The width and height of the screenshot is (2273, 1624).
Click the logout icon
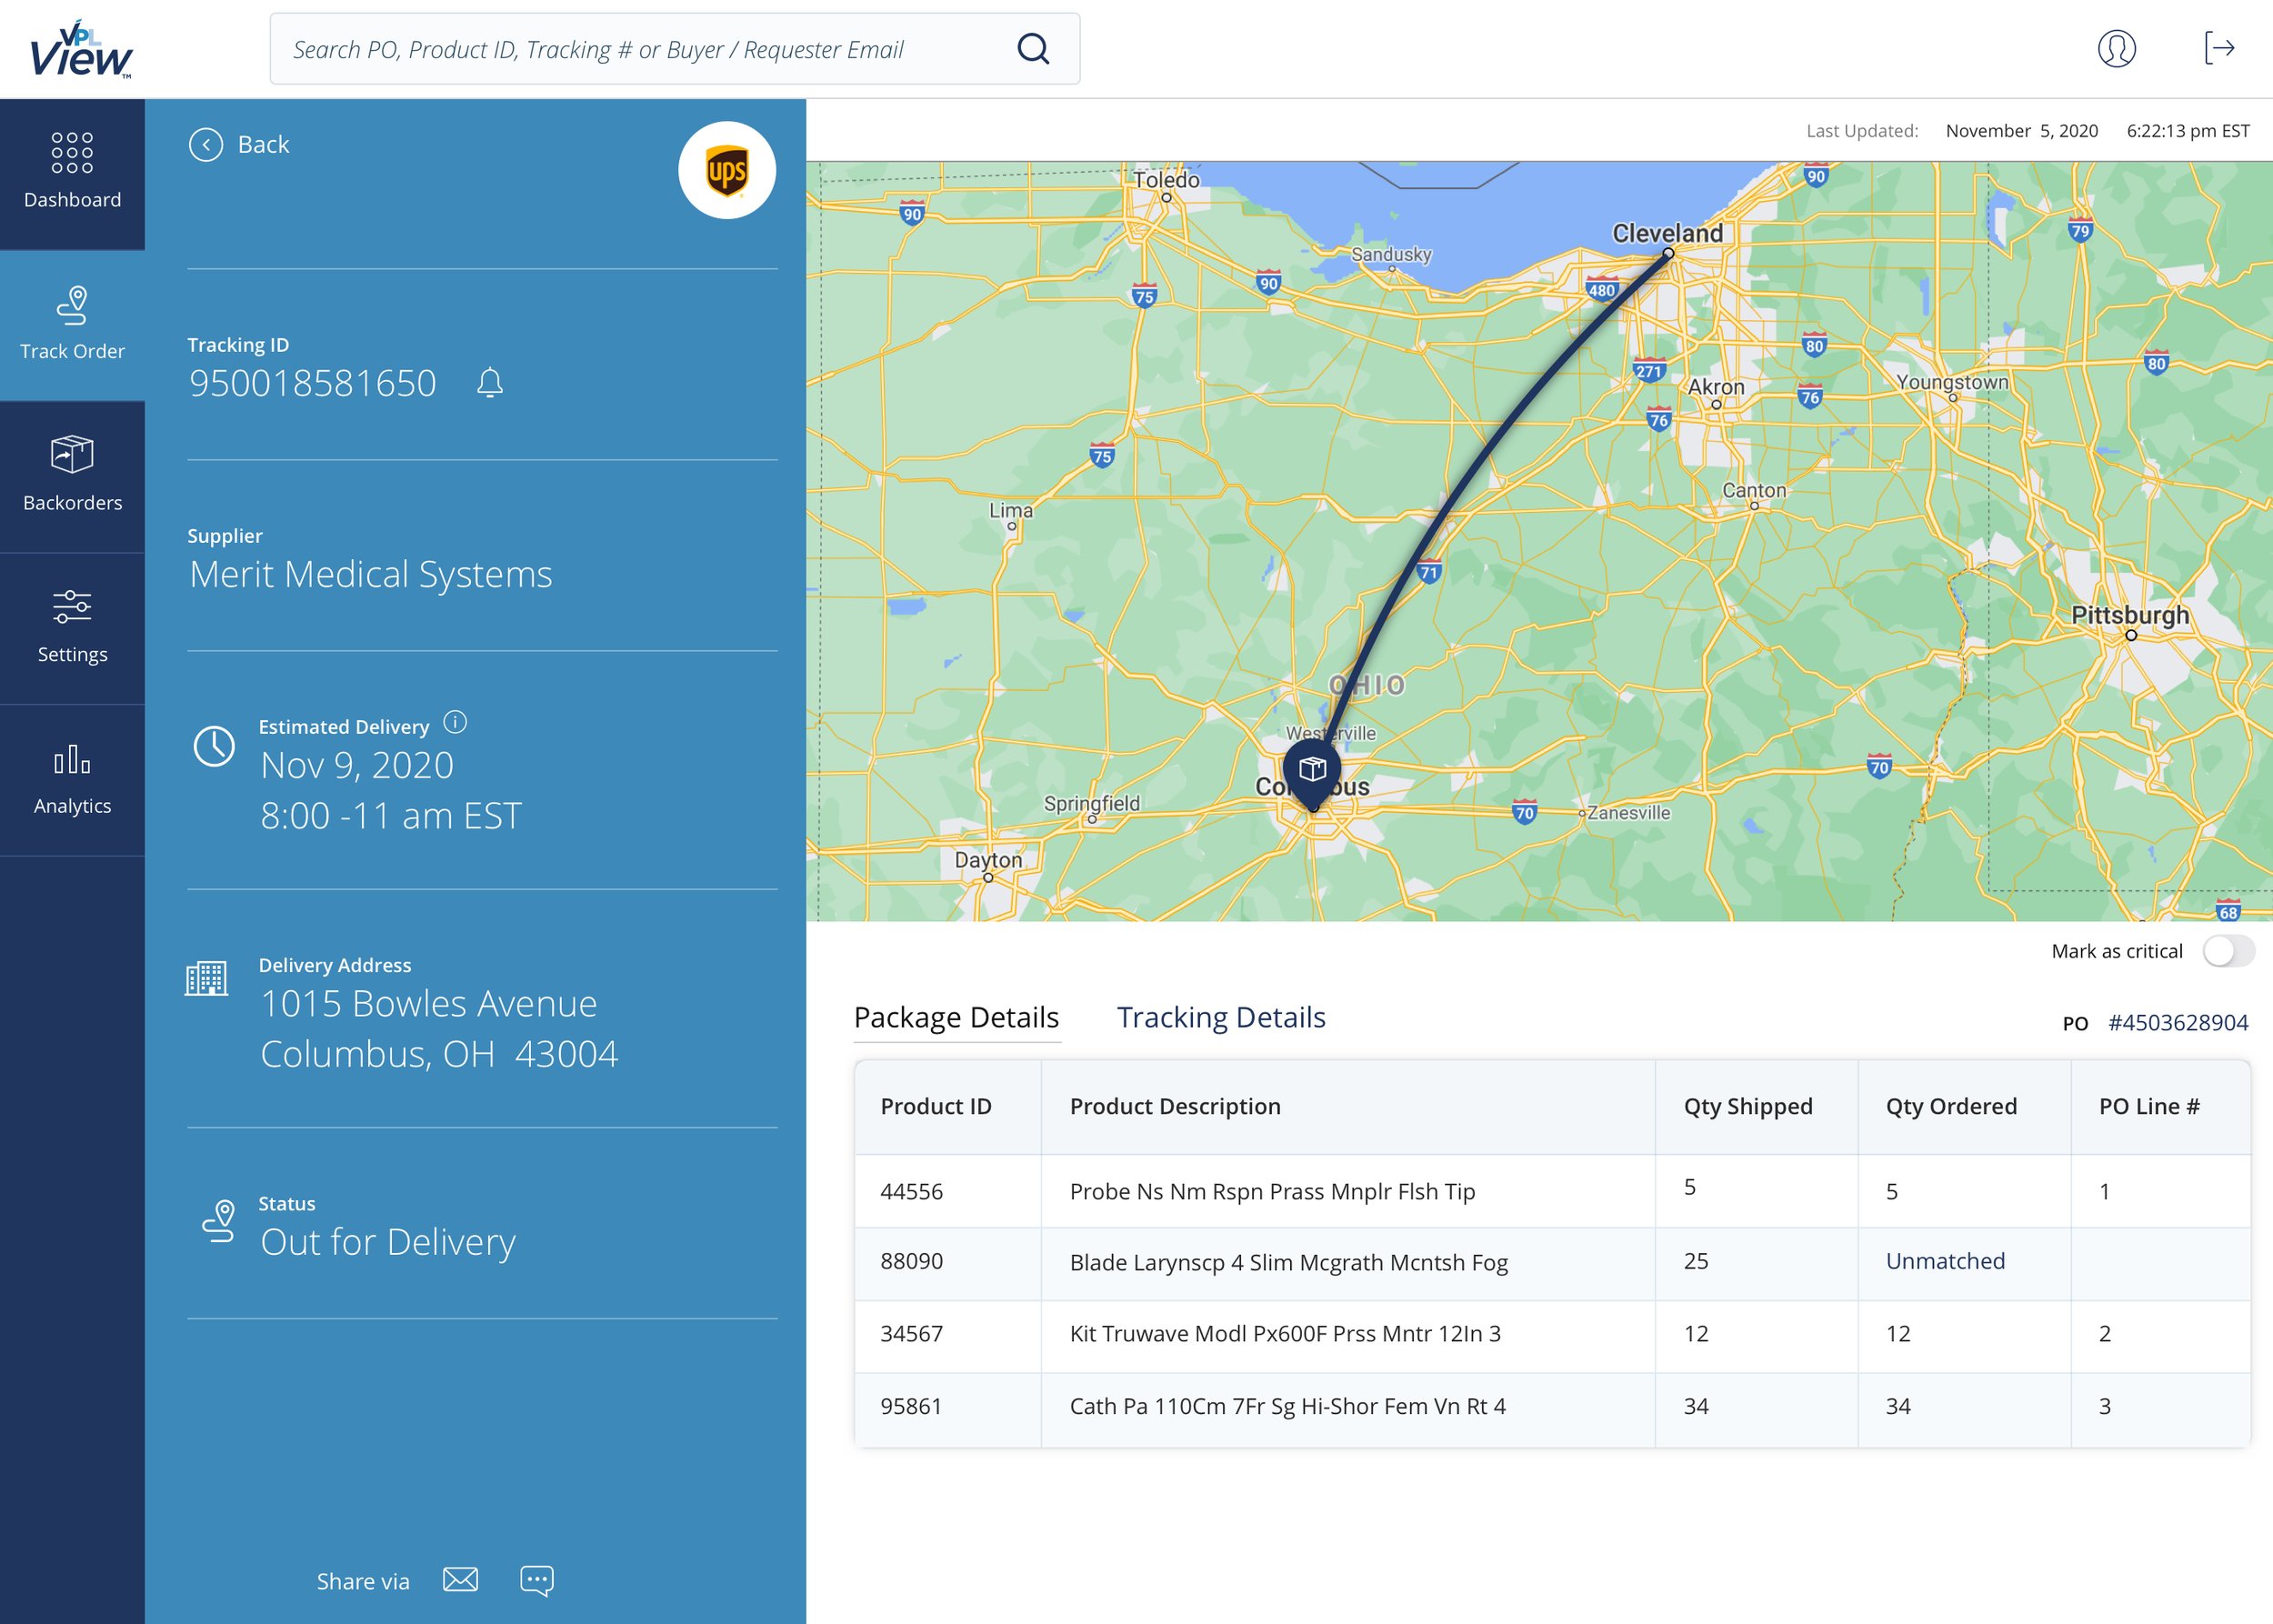pyautogui.click(x=2219, y=47)
